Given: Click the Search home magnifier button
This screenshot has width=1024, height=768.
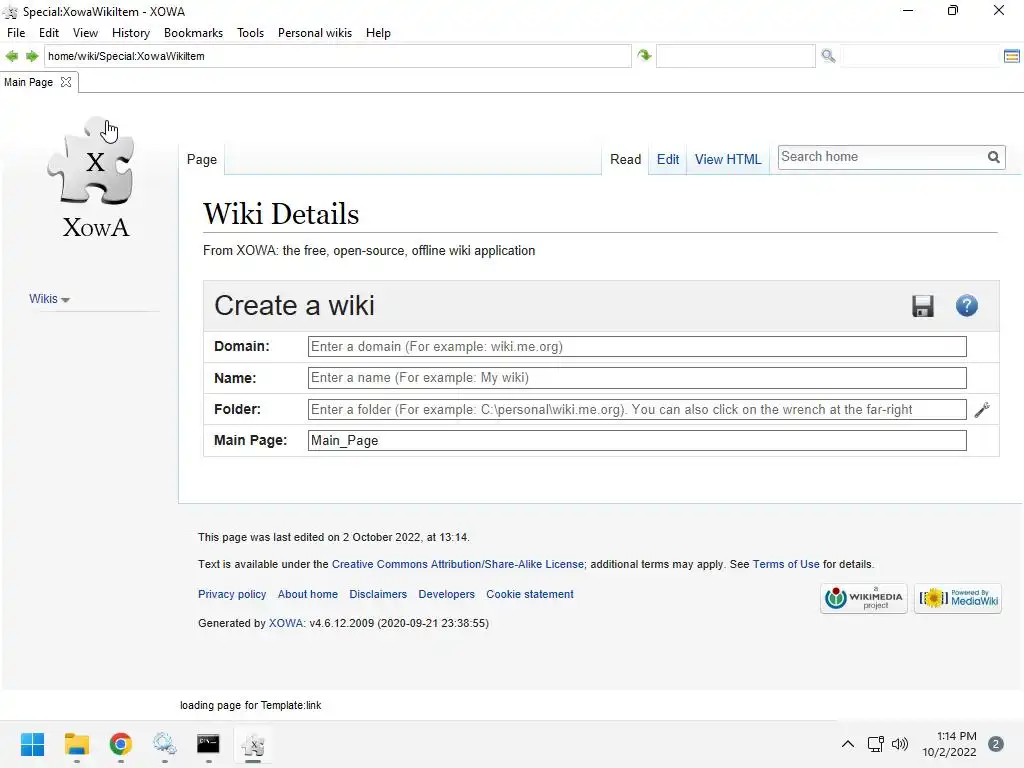Looking at the screenshot, I should tap(993, 157).
